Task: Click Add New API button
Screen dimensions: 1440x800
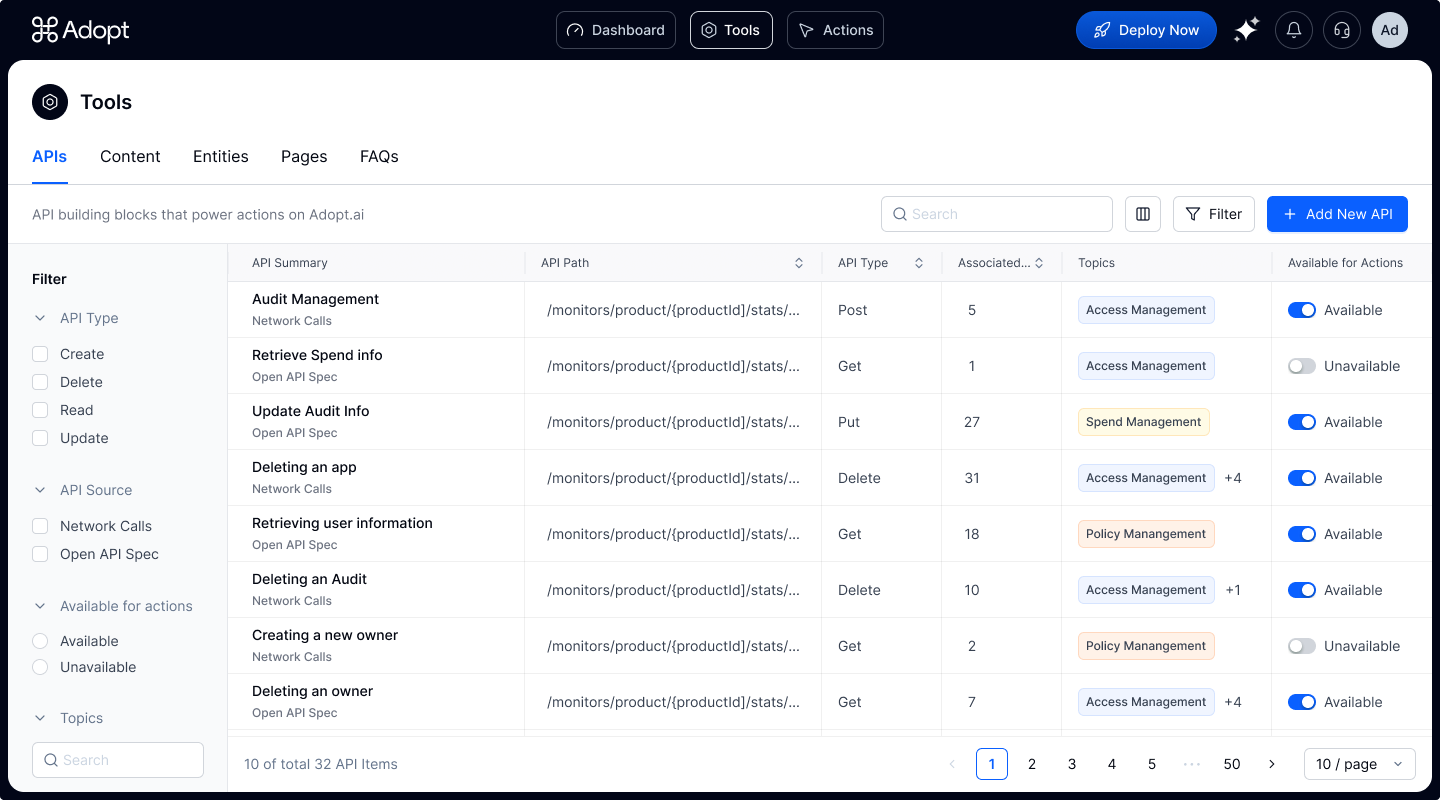Action: pos(1337,214)
